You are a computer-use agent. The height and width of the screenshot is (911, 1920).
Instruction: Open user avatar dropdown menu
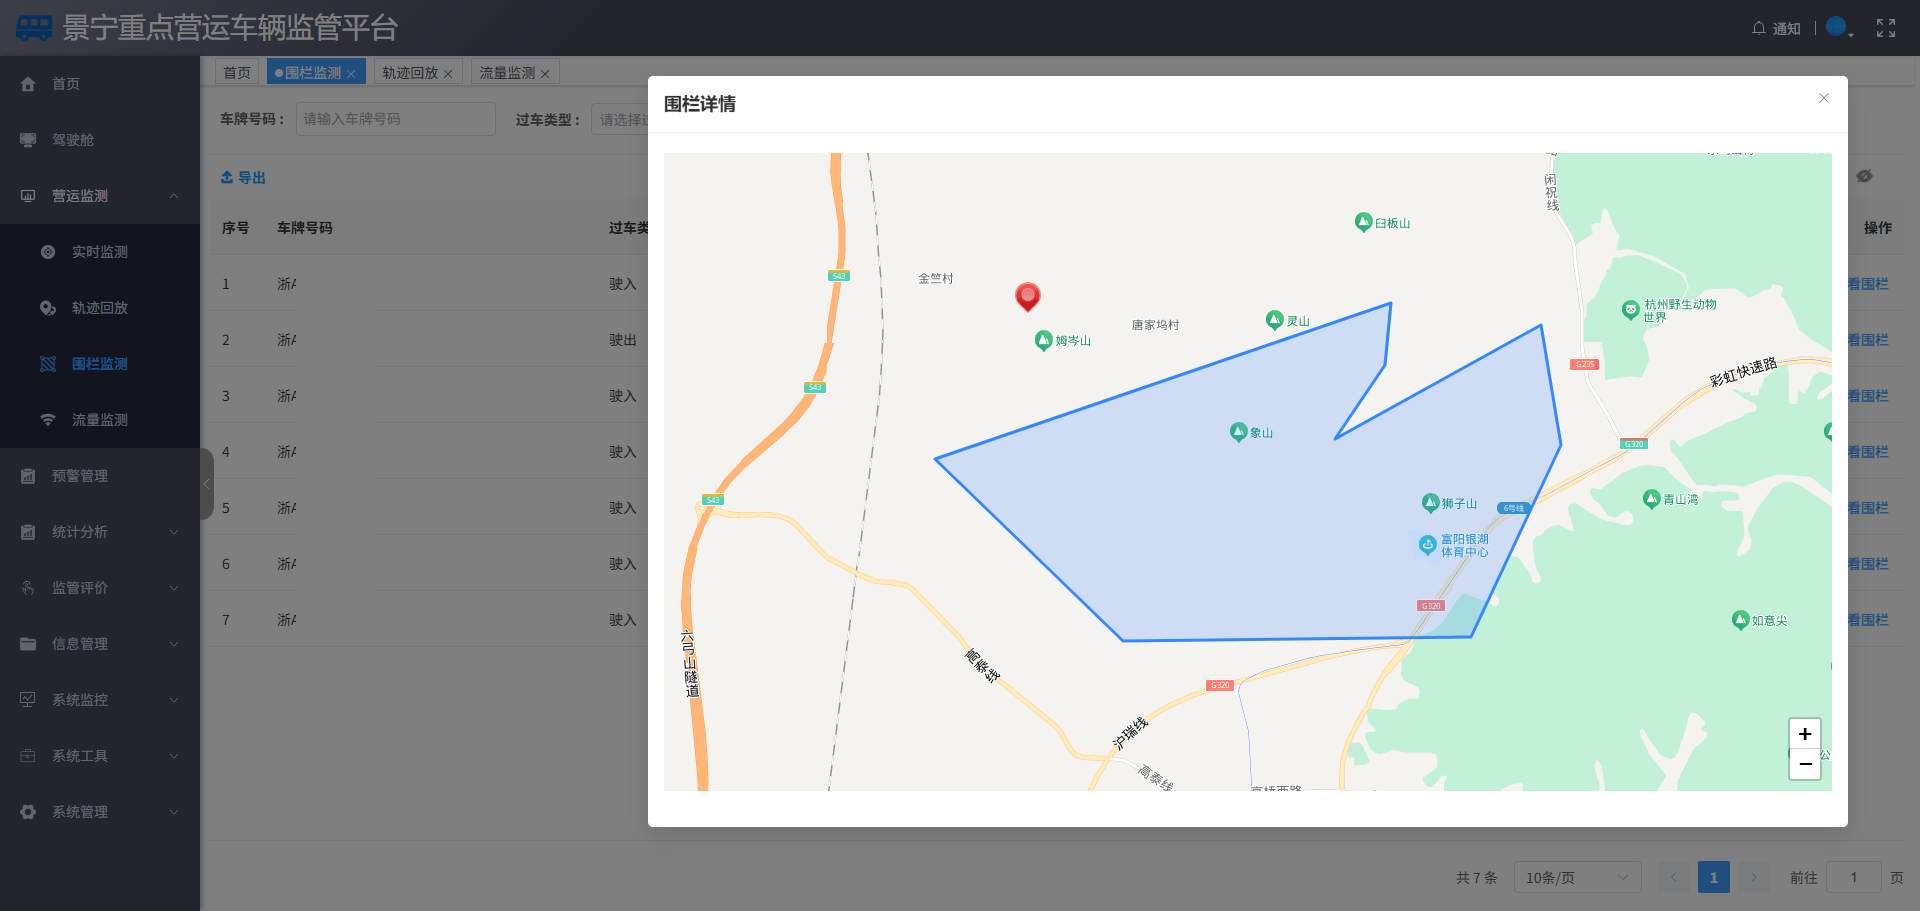[x=1838, y=28]
